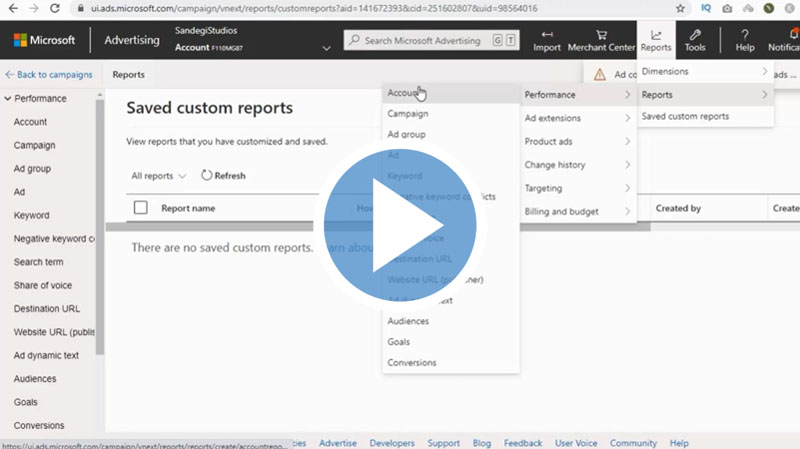Open Audiences report in sidebar
The width and height of the screenshot is (800, 449).
(x=35, y=379)
